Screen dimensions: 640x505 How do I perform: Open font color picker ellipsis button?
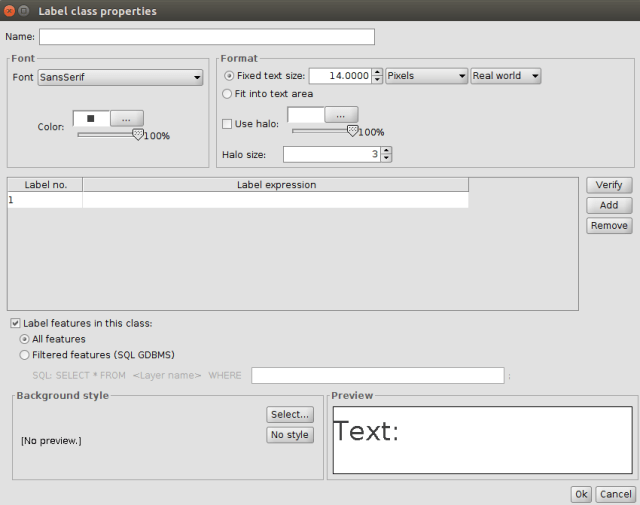click(126, 118)
